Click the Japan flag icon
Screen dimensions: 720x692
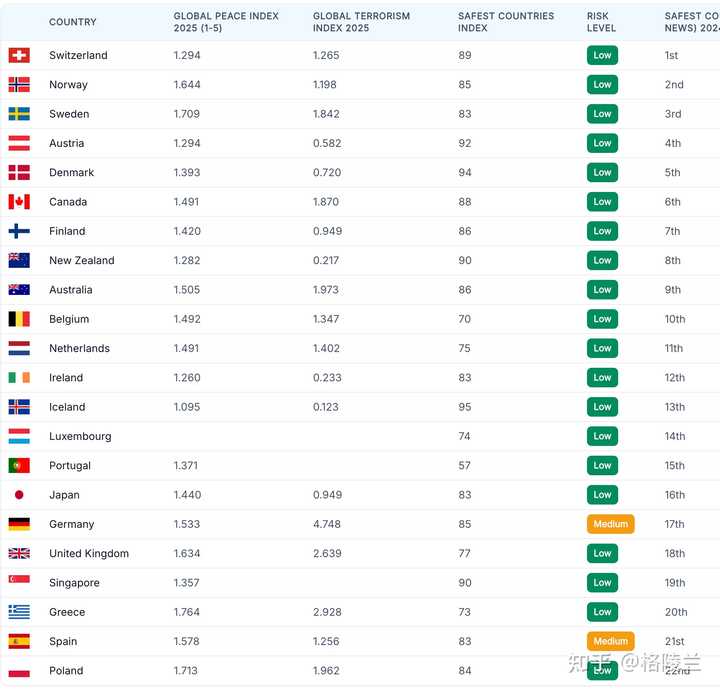pyautogui.click(x=19, y=495)
